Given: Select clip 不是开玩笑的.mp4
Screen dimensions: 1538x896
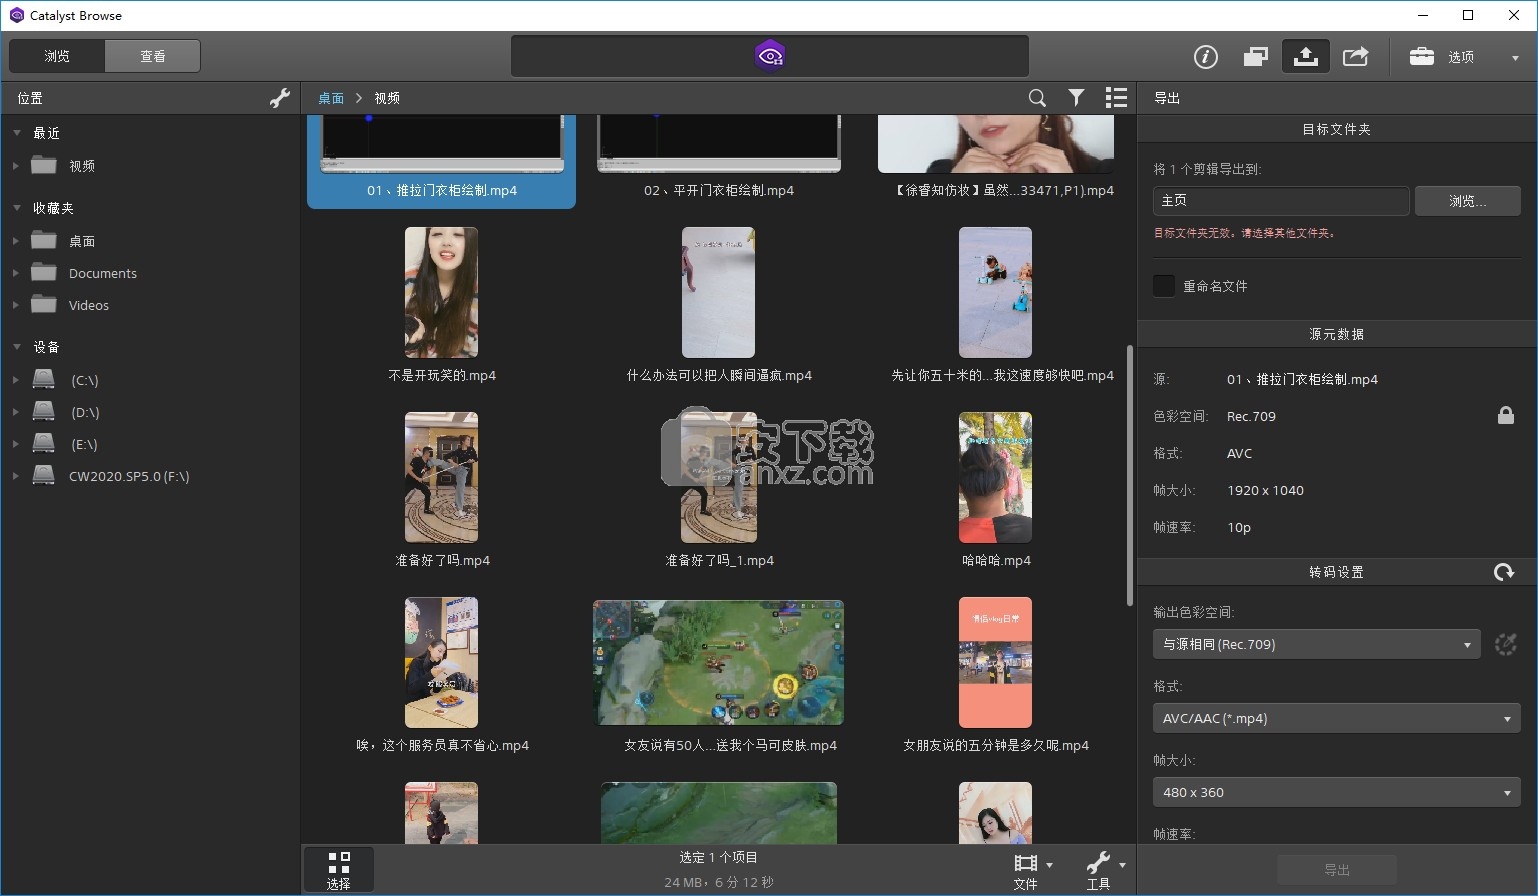Looking at the screenshot, I should pyautogui.click(x=441, y=305).
